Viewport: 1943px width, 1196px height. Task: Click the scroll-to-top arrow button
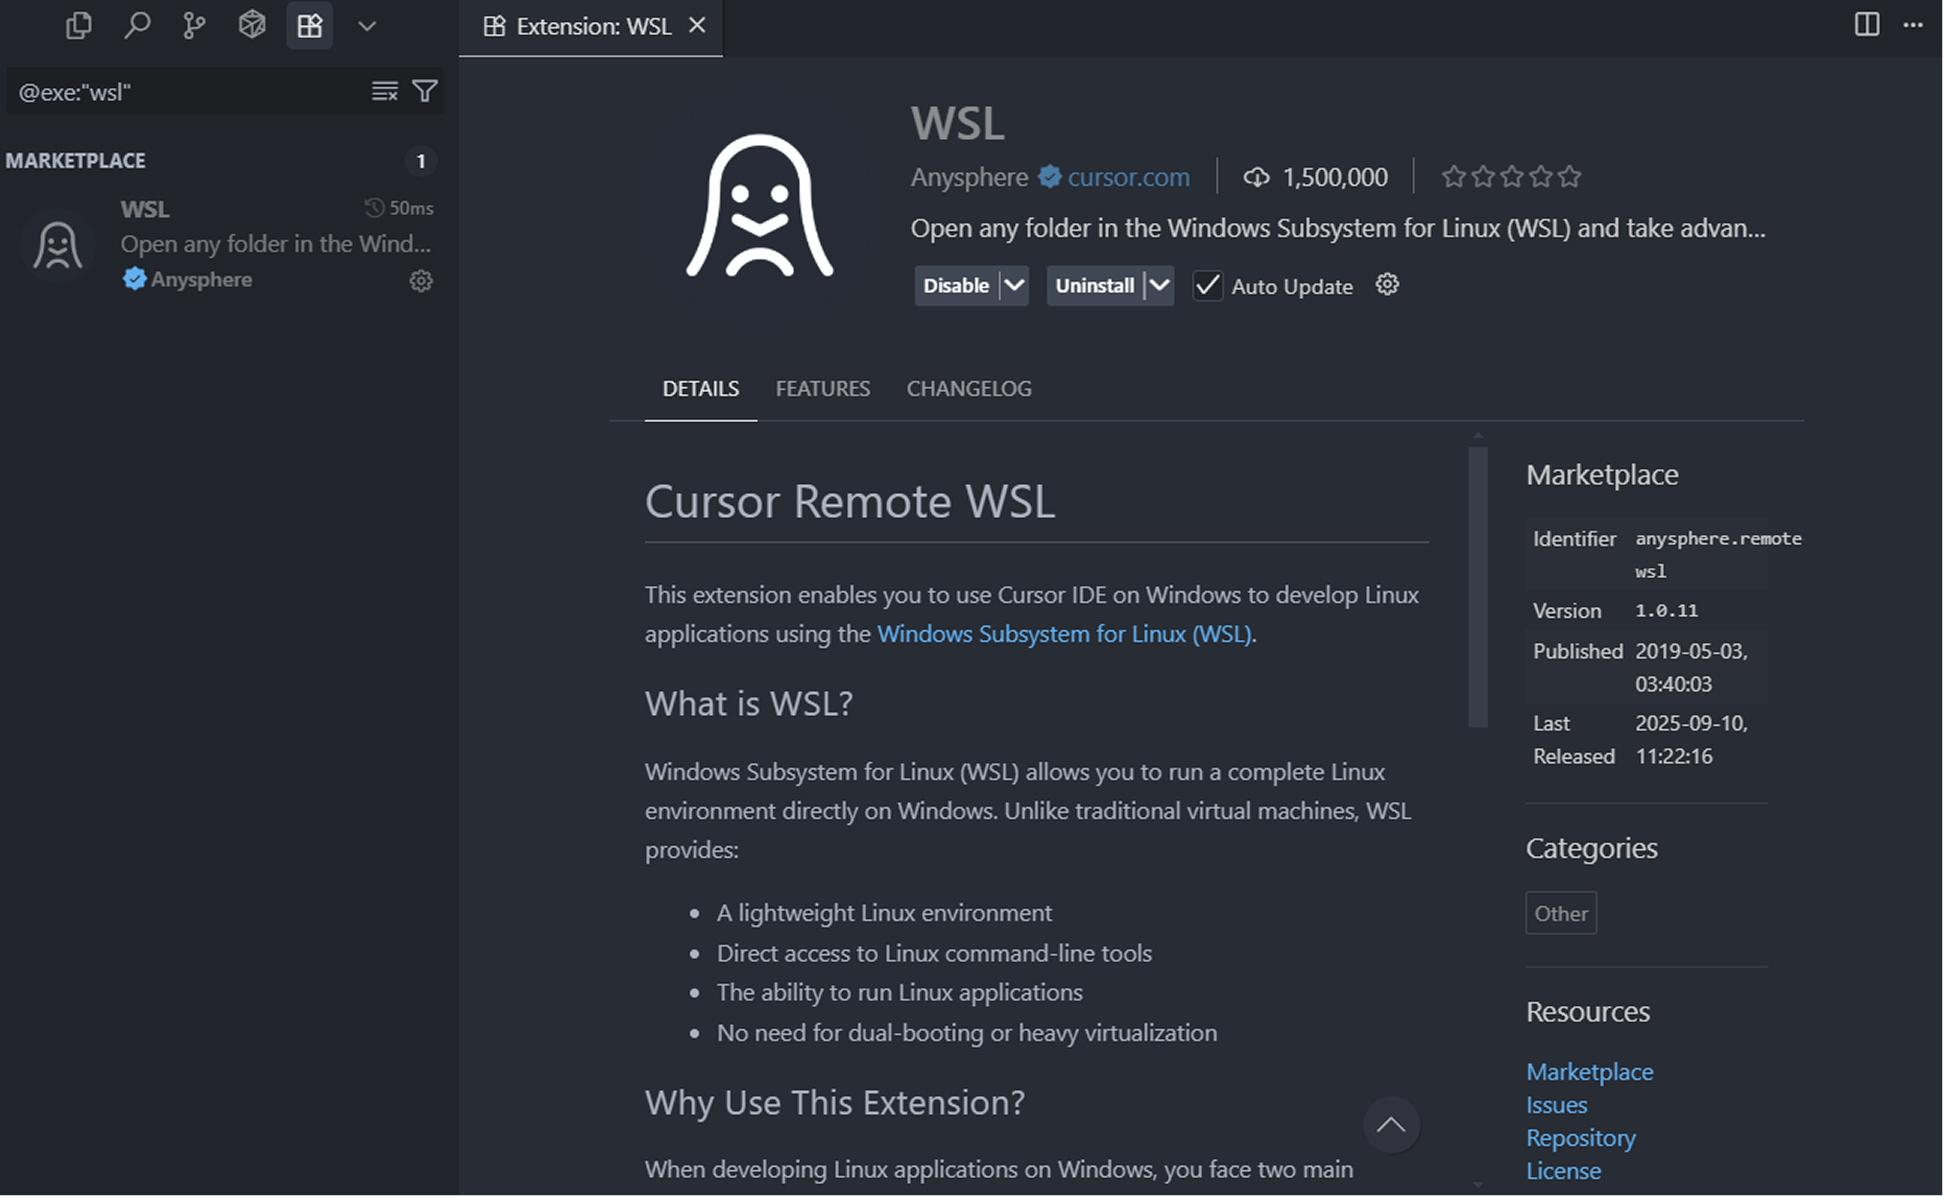click(1390, 1125)
